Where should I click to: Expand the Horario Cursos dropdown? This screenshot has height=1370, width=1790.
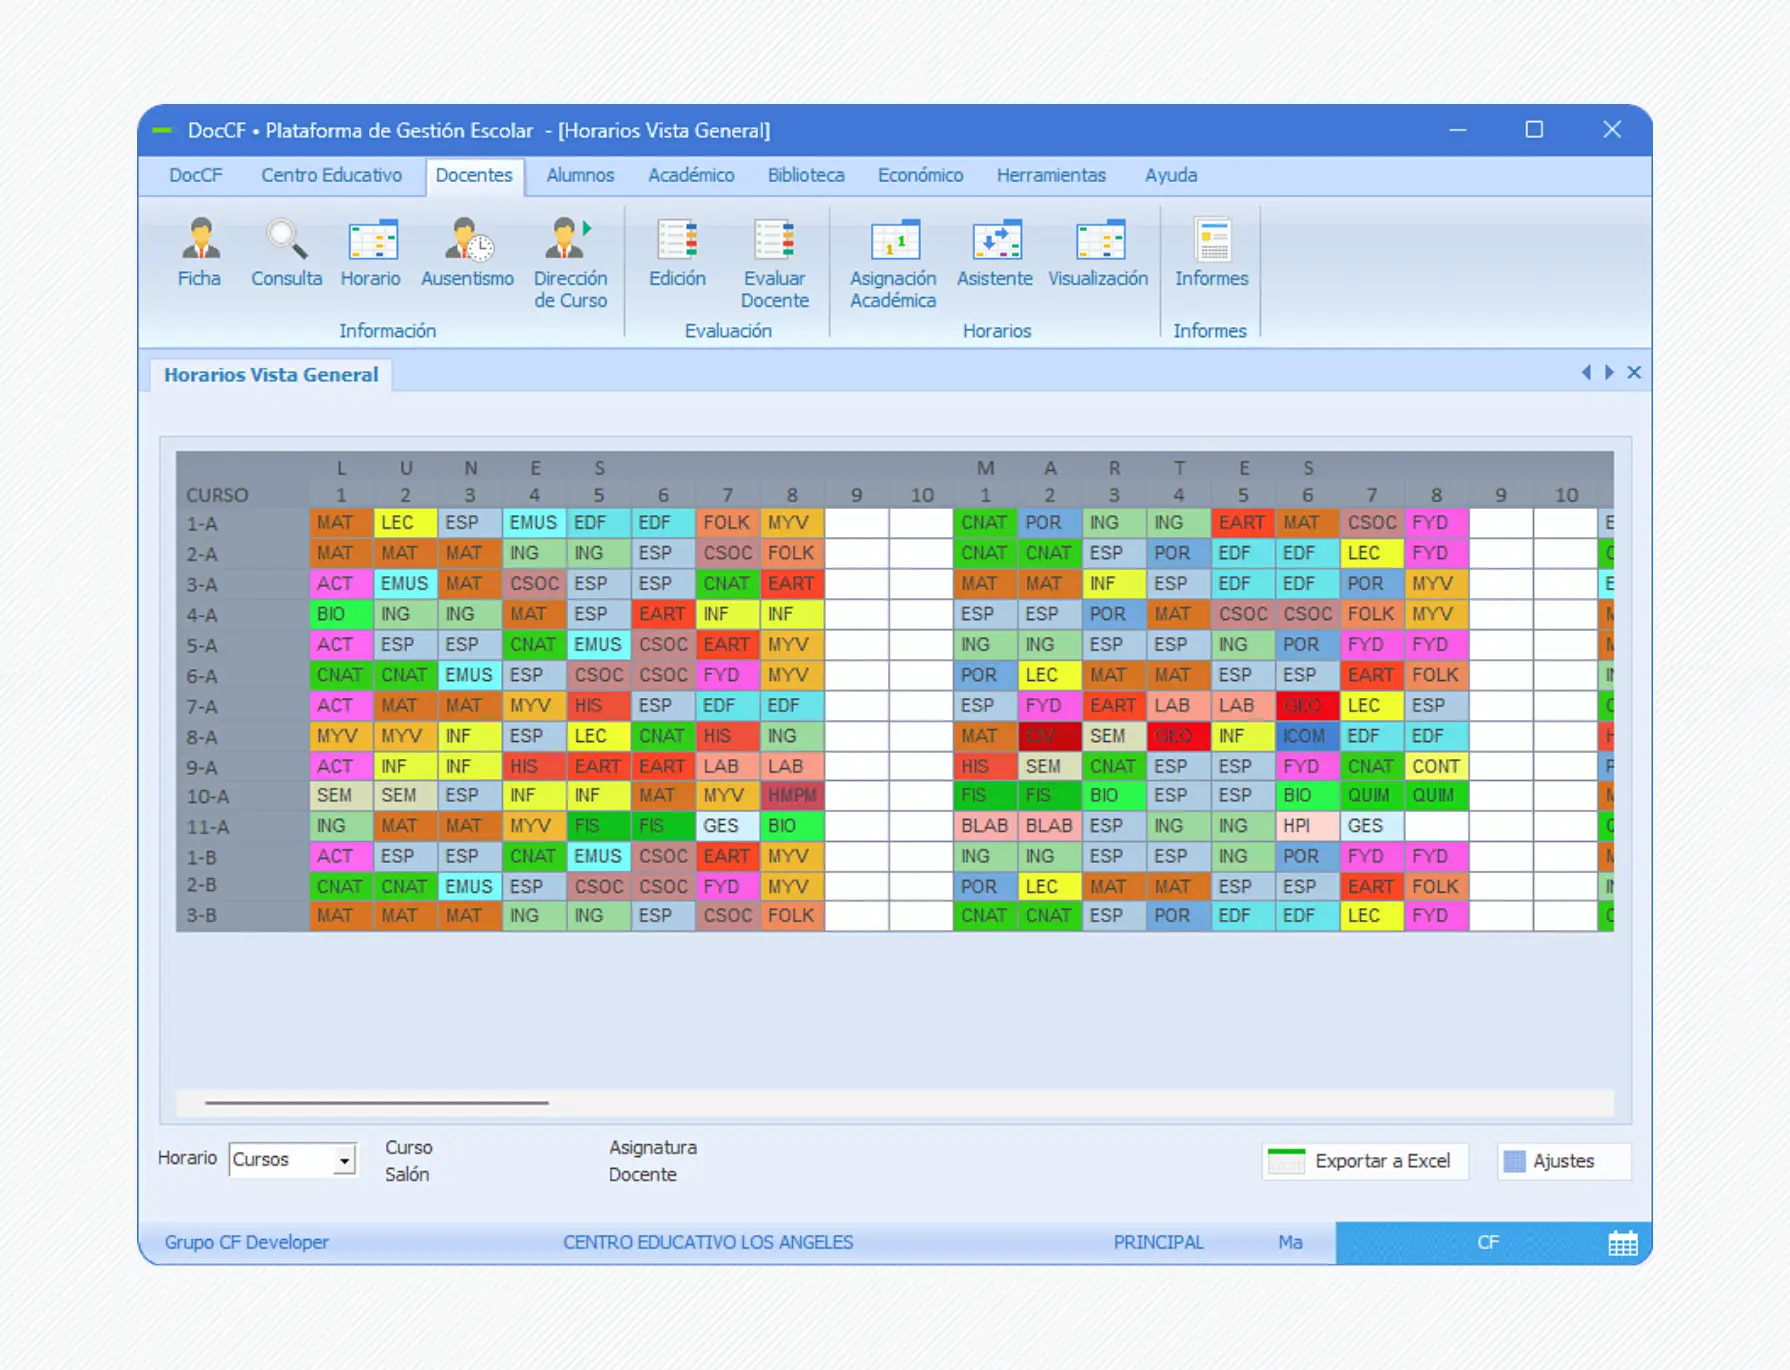[x=344, y=1160]
